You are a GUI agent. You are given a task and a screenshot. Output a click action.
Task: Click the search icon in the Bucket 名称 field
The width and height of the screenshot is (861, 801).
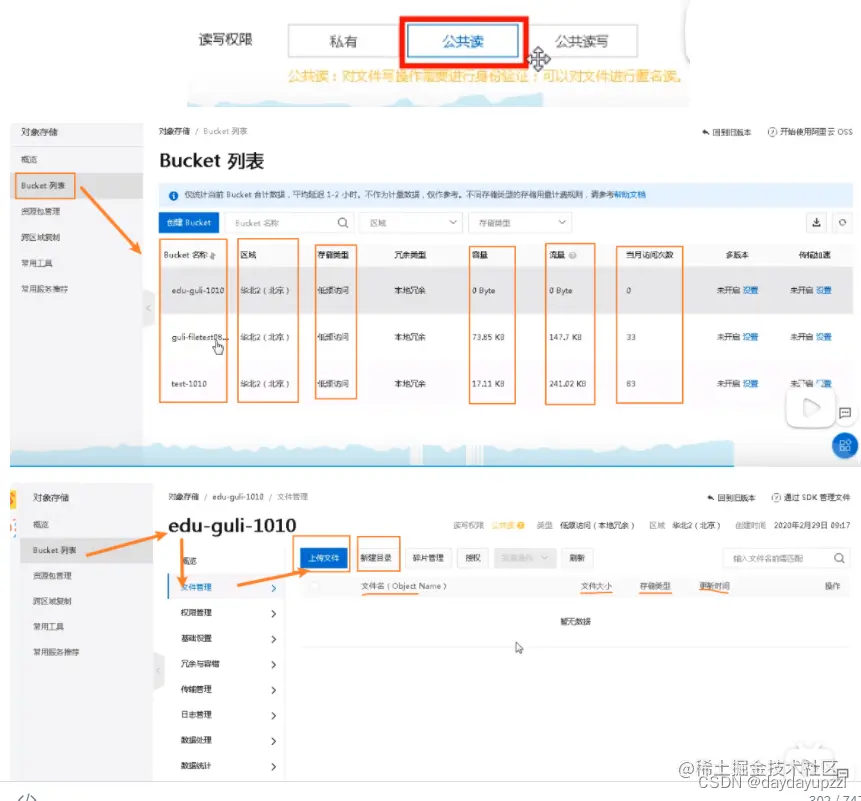pyautogui.click(x=343, y=222)
